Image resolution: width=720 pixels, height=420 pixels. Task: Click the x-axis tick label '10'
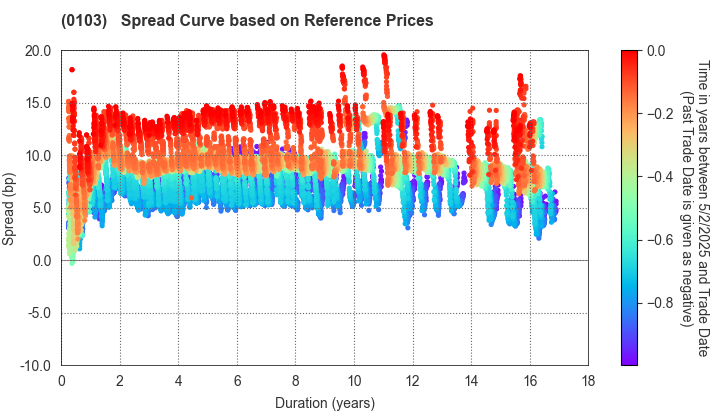(x=354, y=381)
